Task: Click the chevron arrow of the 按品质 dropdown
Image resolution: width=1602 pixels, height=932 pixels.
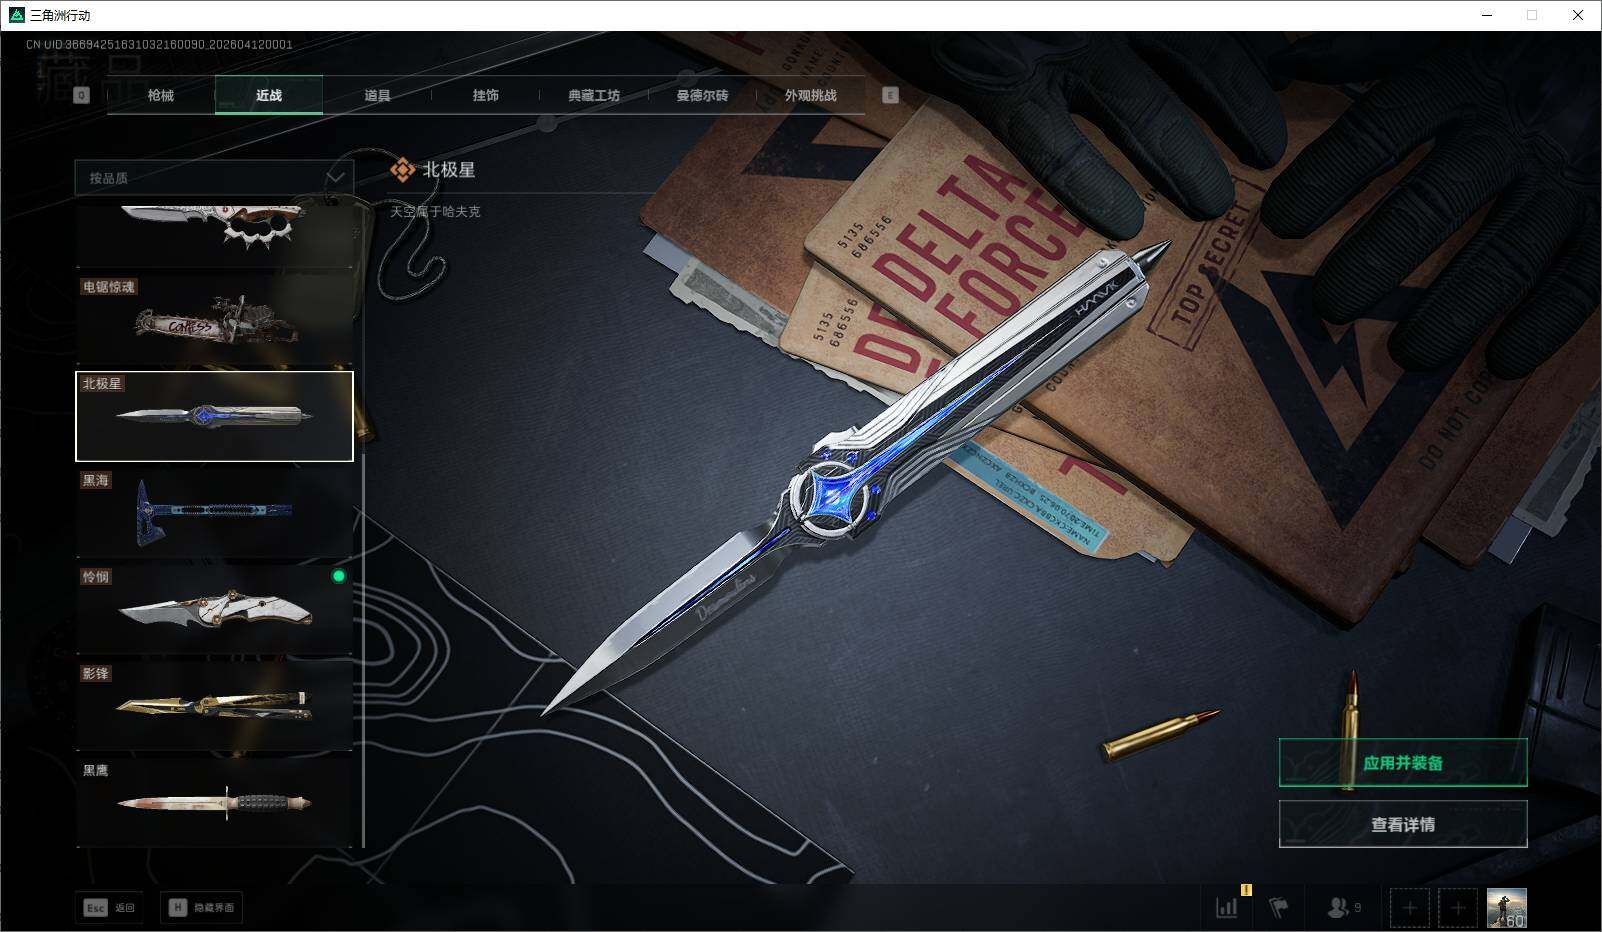Action: click(336, 178)
